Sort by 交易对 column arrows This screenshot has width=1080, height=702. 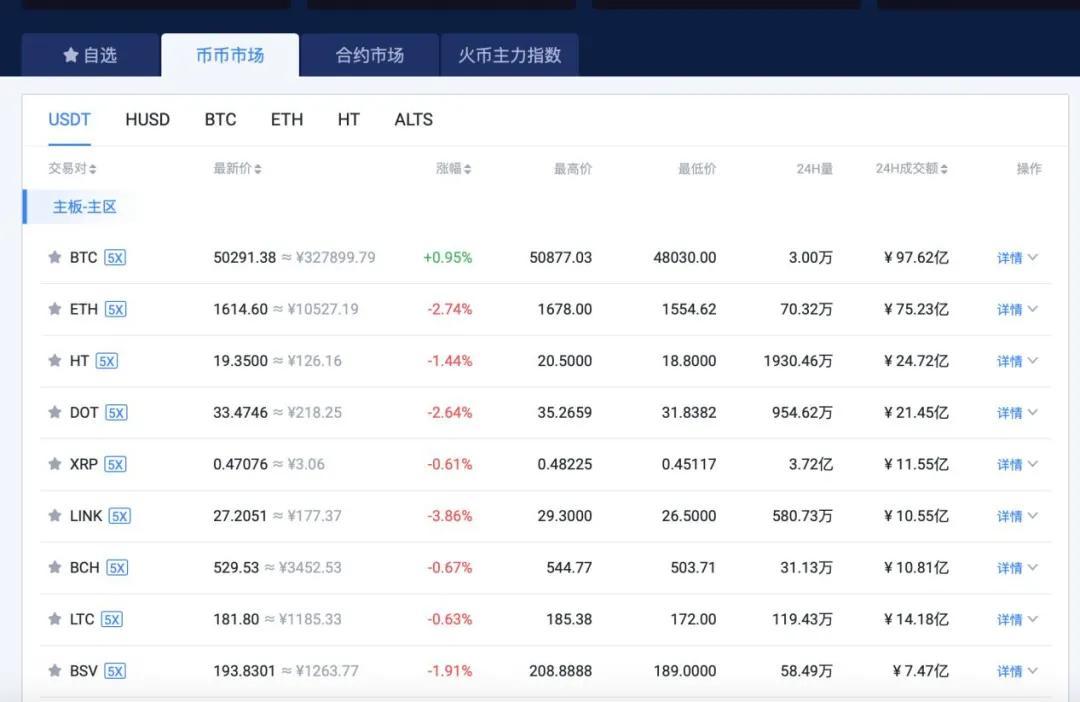point(92,169)
